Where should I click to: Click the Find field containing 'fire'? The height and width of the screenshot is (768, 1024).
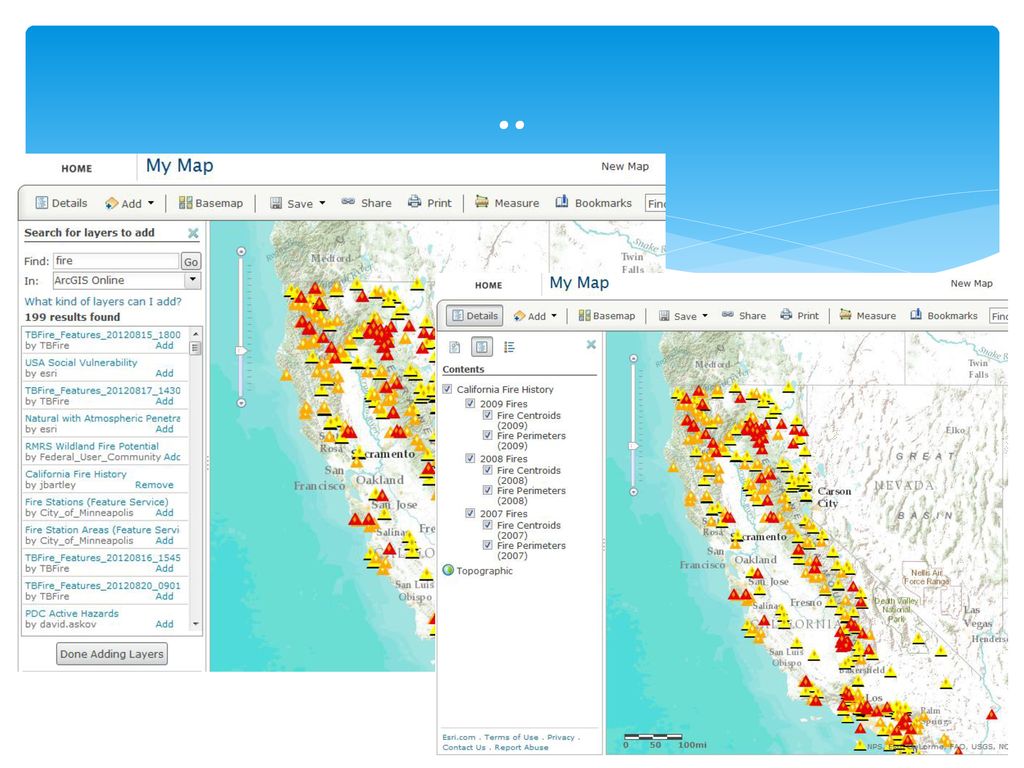116,261
